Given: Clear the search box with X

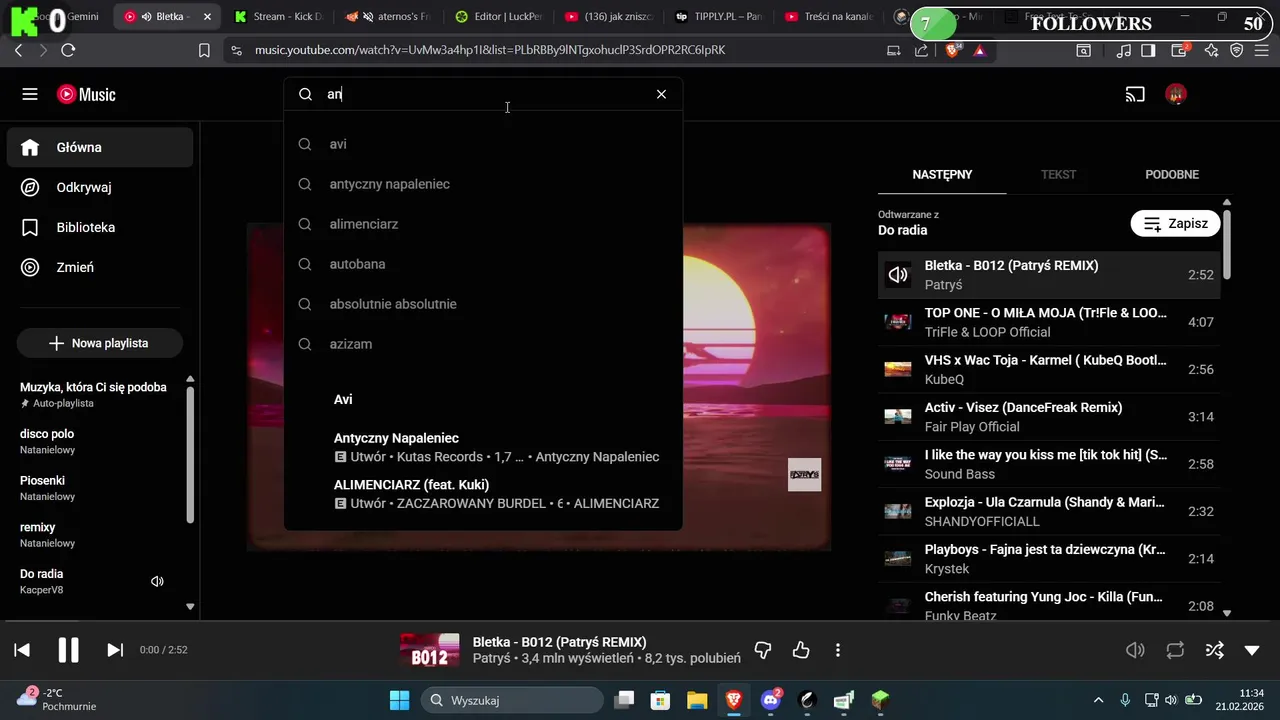Looking at the screenshot, I should pos(661,94).
